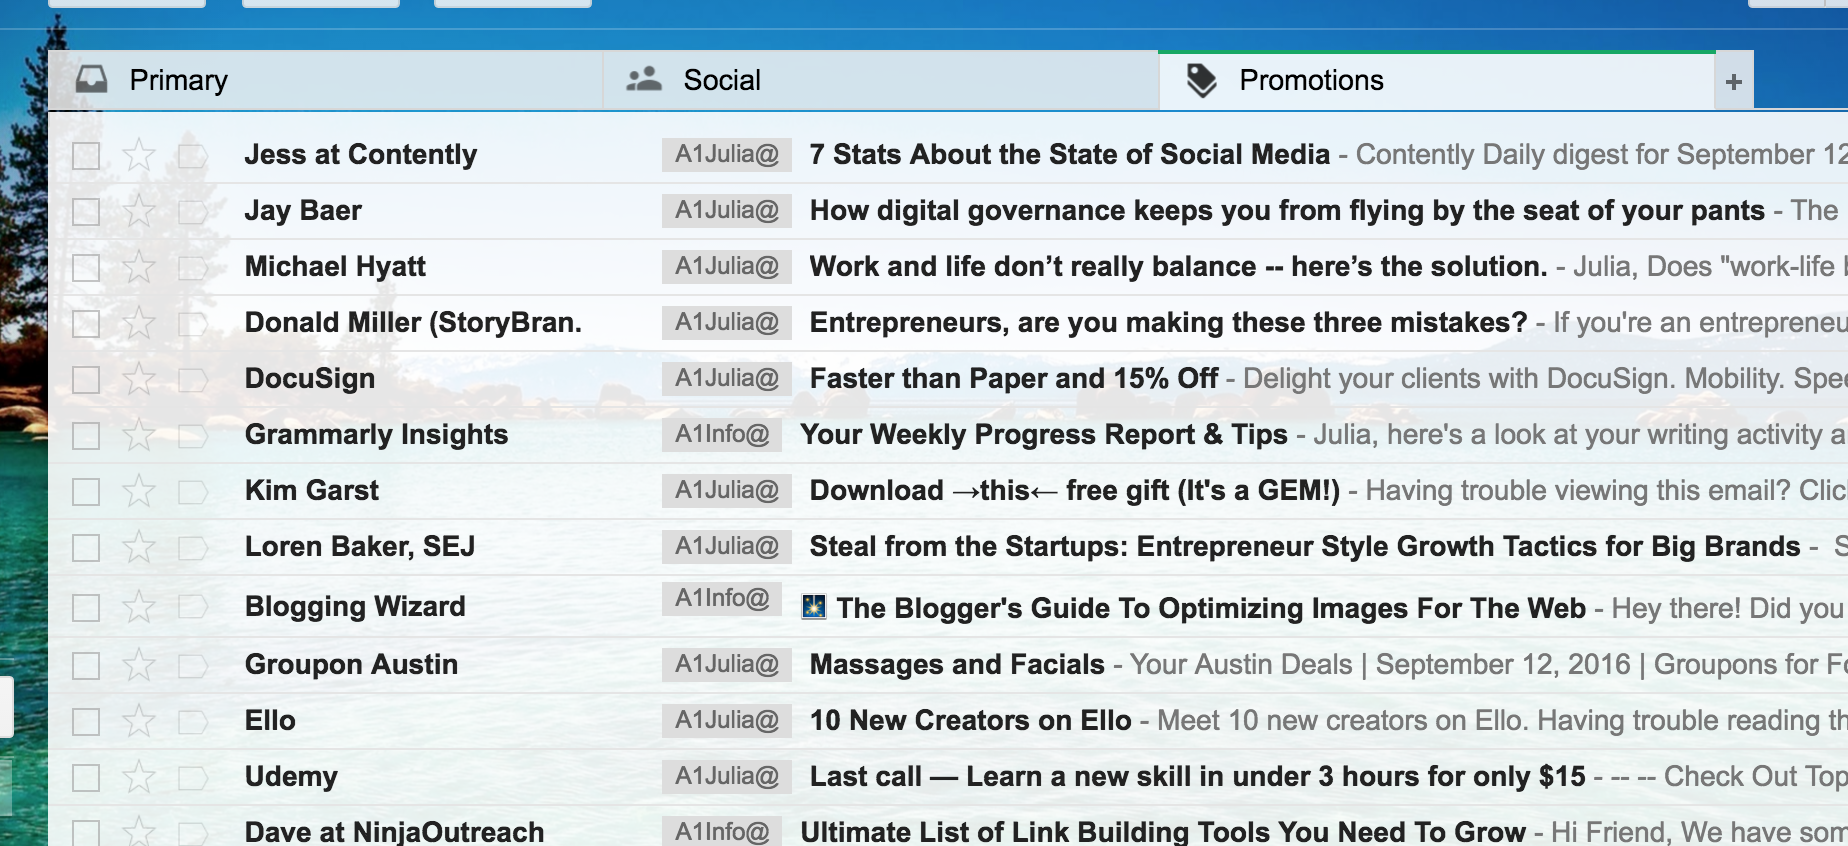Mark Kim Garst email as important
The height and width of the screenshot is (846, 1848).
coord(192,492)
